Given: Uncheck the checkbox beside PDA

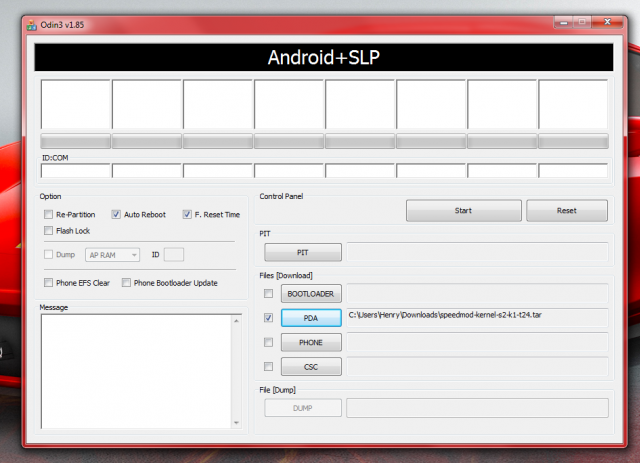Looking at the screenshot, I should click(x=269, y=318).
